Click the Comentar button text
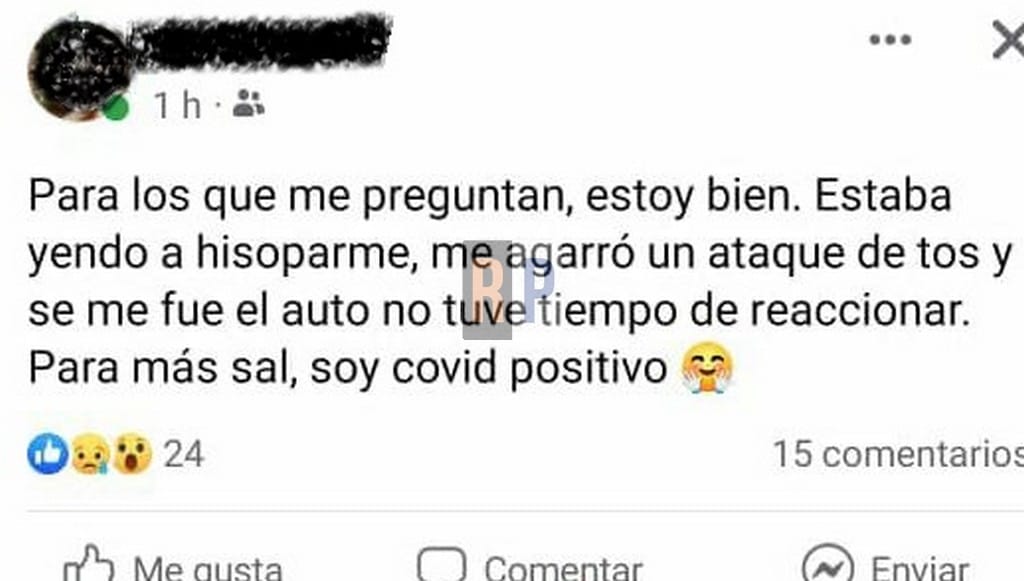This screenshot has width=1024, height=581. pyautogui.click(x=563, y=568)
